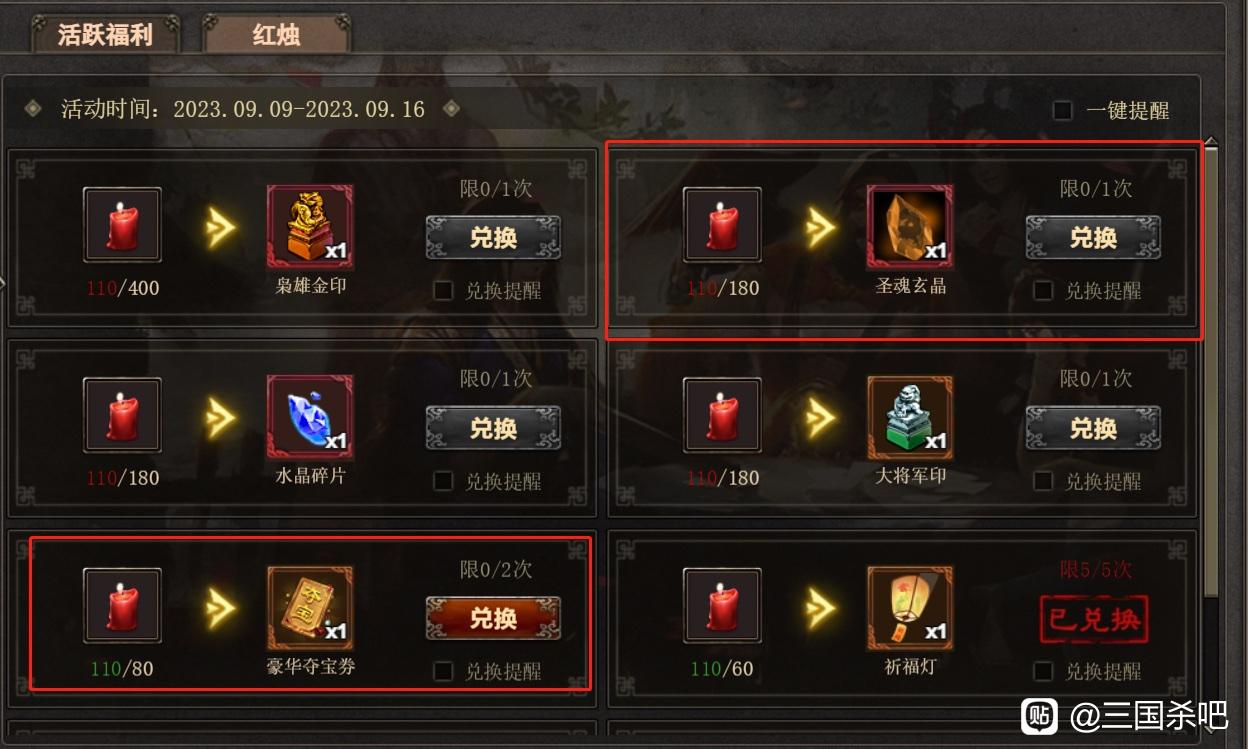Click the red candle icon showing 110/400
The image size is (1248, 749).
point(122,227)
